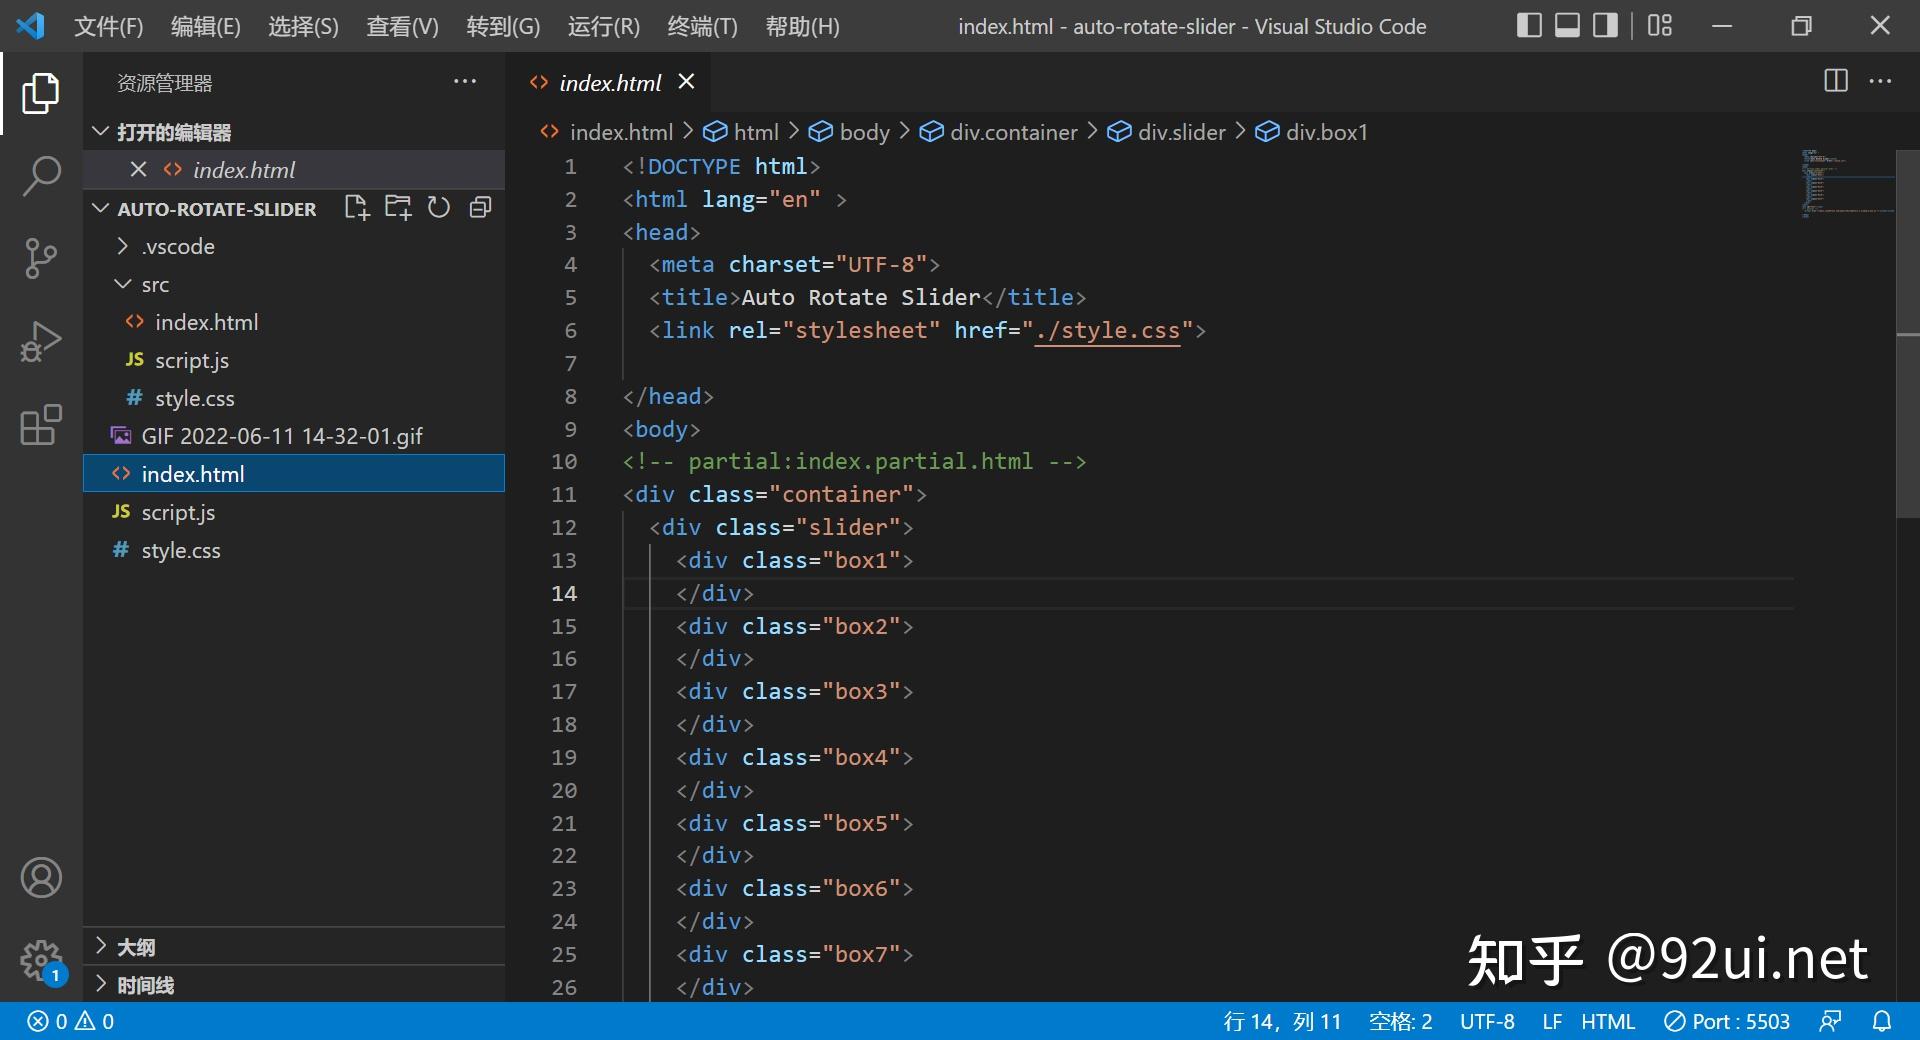Open the Accounts icon at bottom left
The width and height of the screenshot is (1920, 1040).
tap(40, 877)
